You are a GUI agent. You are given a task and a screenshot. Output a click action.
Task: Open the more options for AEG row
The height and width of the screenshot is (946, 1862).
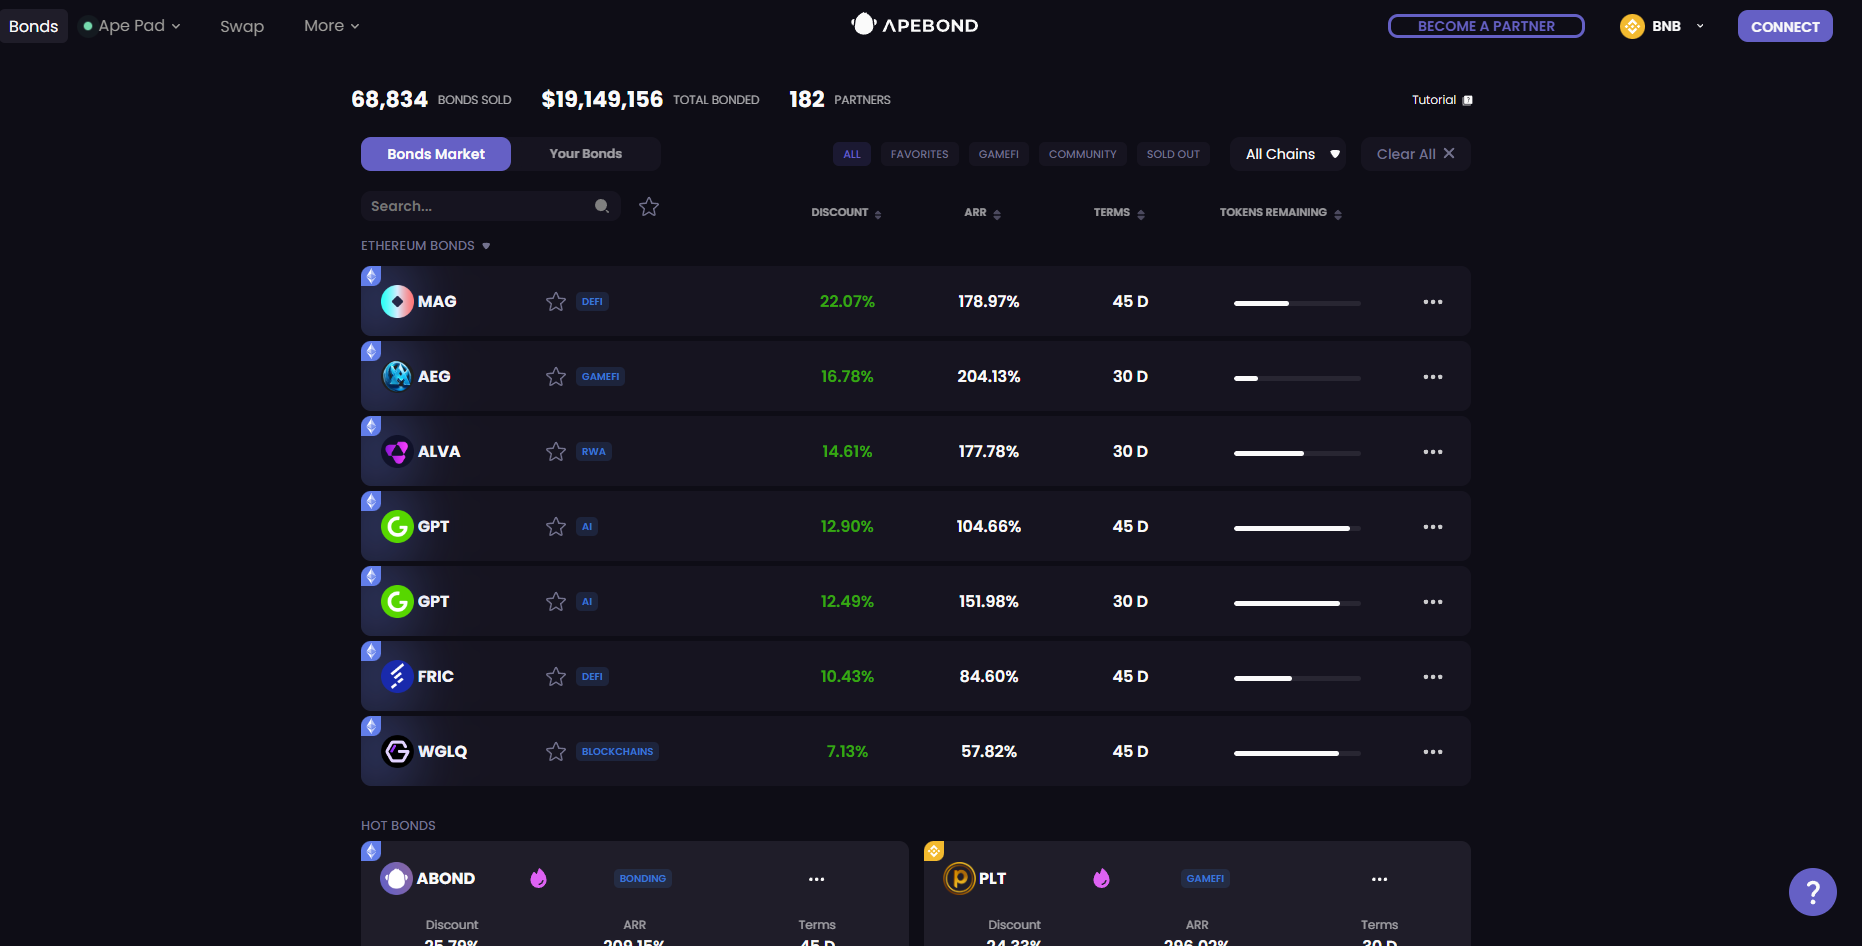[1433, 377]
